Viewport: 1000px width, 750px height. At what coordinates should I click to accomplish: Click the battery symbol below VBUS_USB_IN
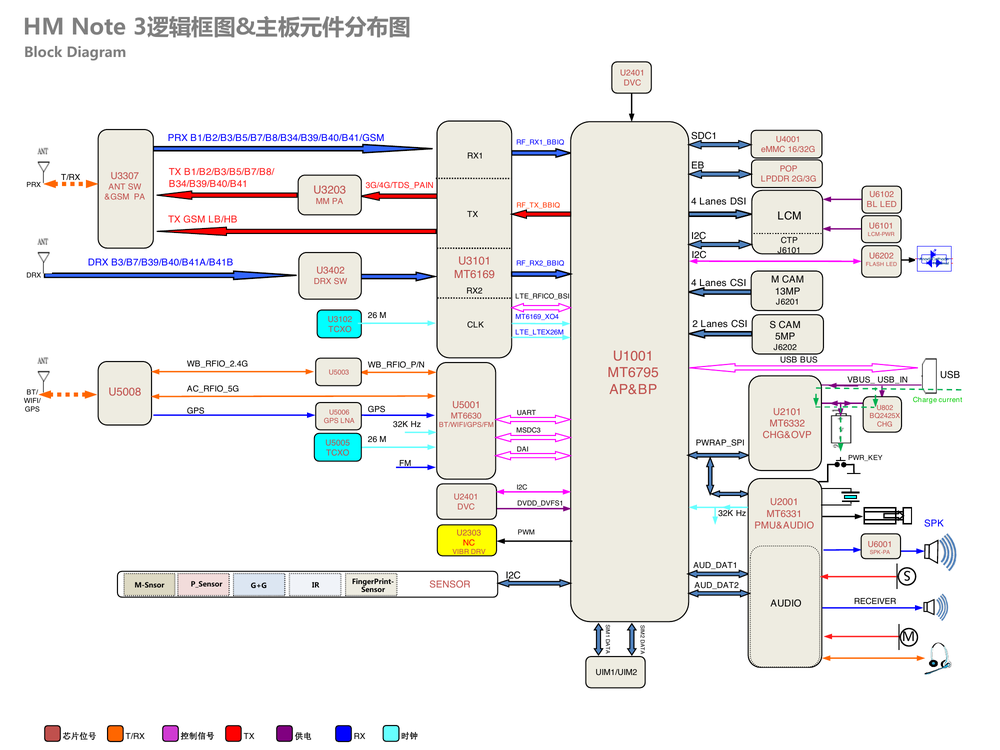click(x=841, y=429)
